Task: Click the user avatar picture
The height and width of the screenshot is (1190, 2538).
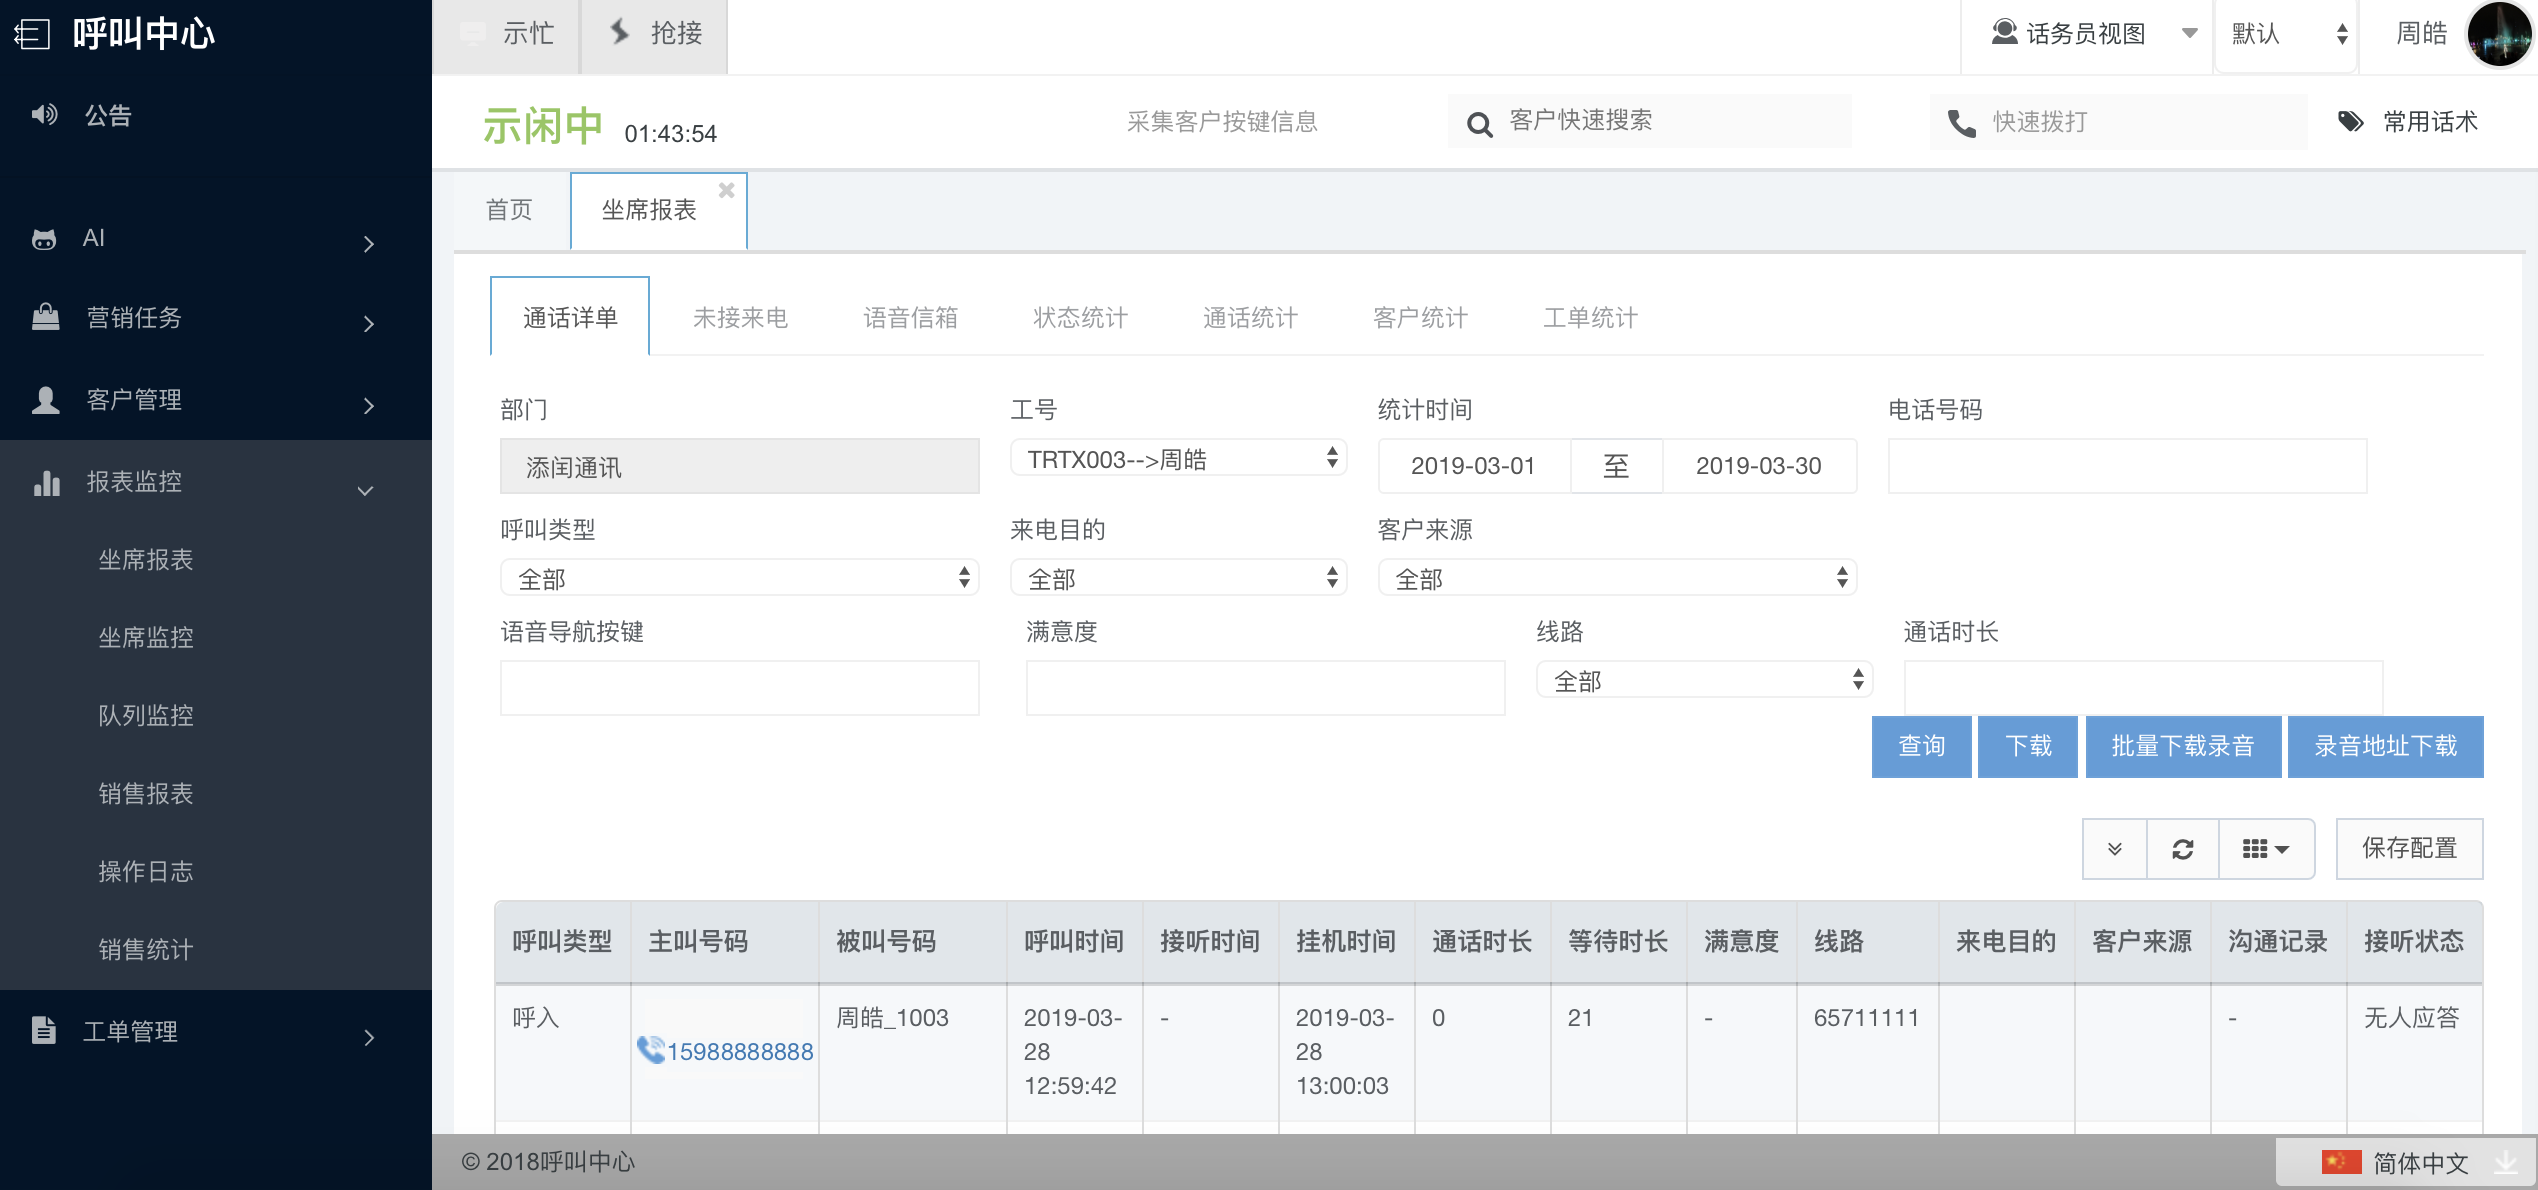Action: click(x=2499, y=34)
